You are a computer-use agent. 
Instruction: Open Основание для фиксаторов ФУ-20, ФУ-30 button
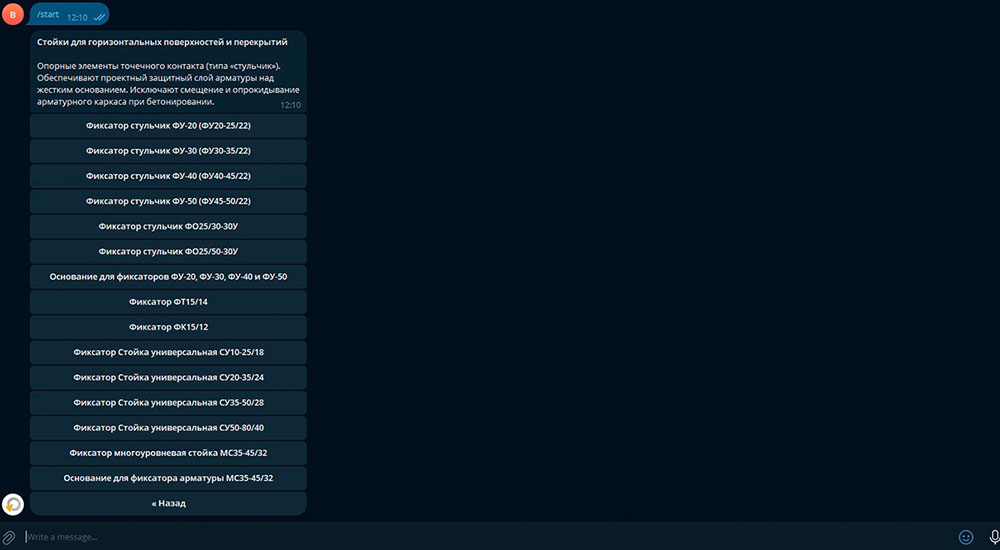click(x=168, y=277)
